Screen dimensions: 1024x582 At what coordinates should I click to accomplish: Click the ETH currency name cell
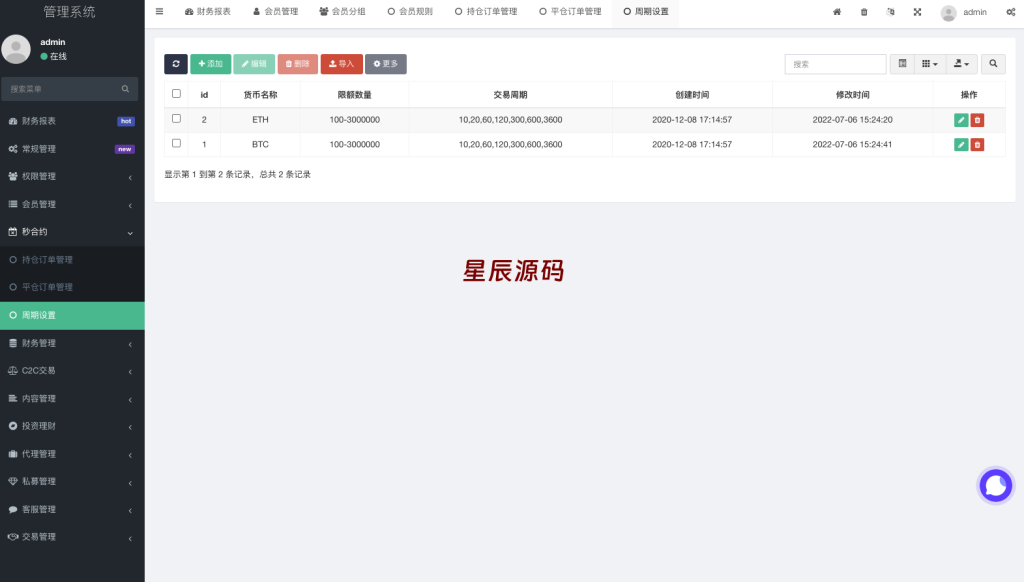(260, 120)
